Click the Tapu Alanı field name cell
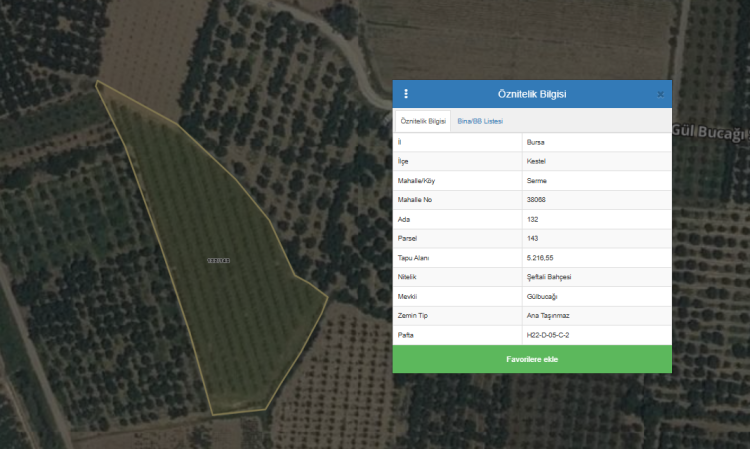This screenshot has width=750, height=449. 414,258
